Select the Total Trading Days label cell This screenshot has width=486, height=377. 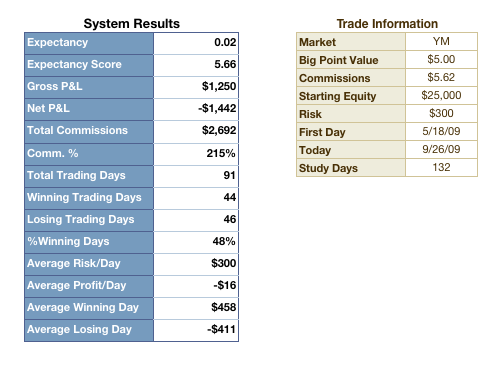89,176
